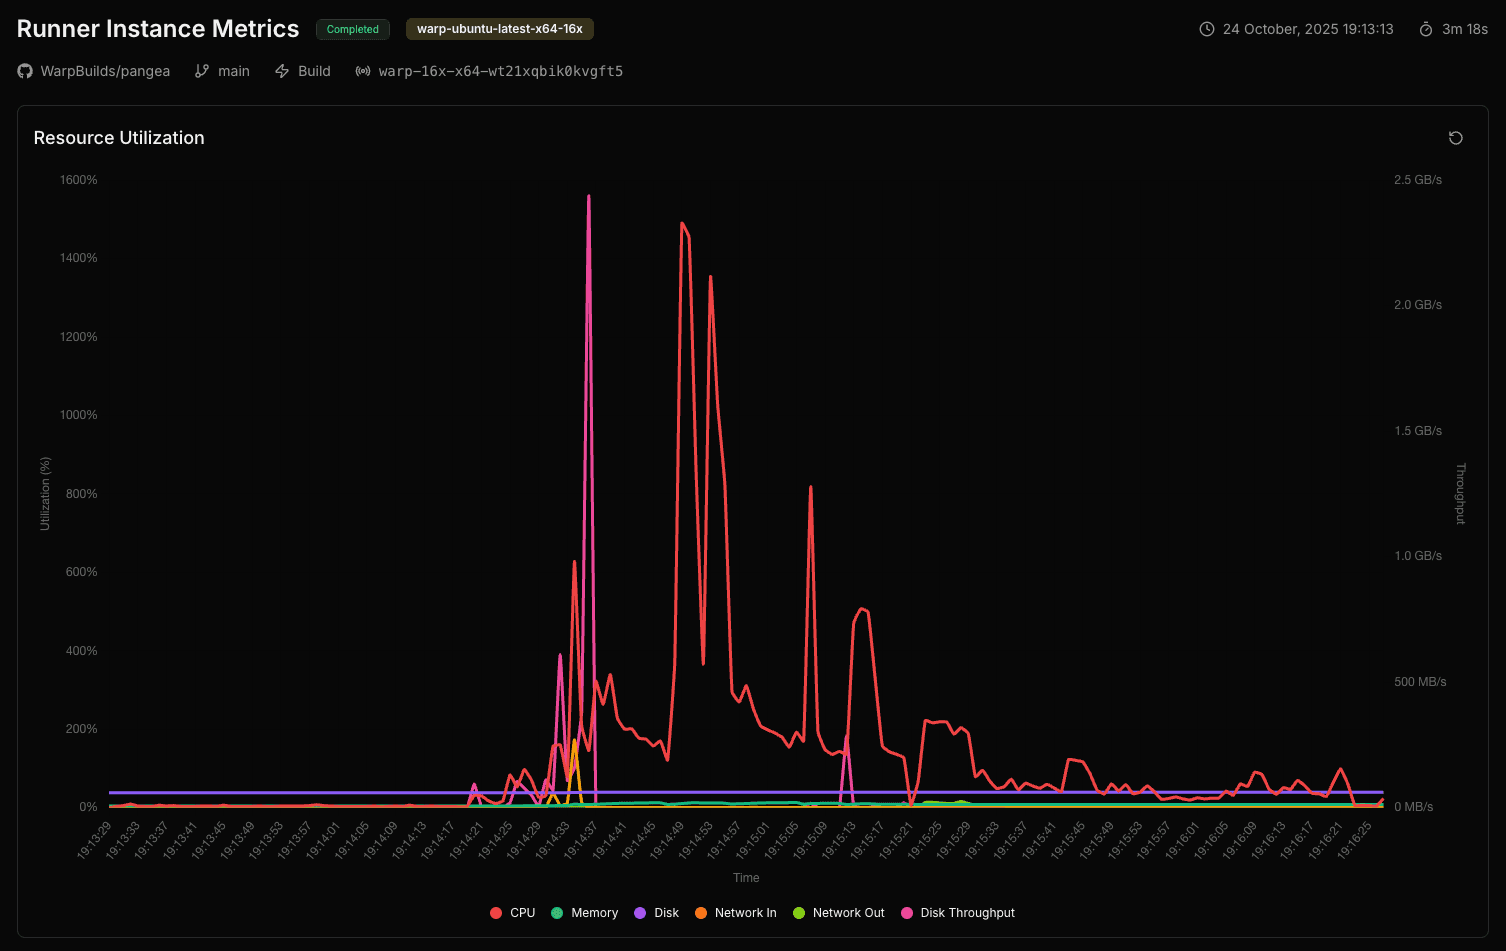Toggle the Disk series visibility
1506x951 pixels.
coord(656,912)
